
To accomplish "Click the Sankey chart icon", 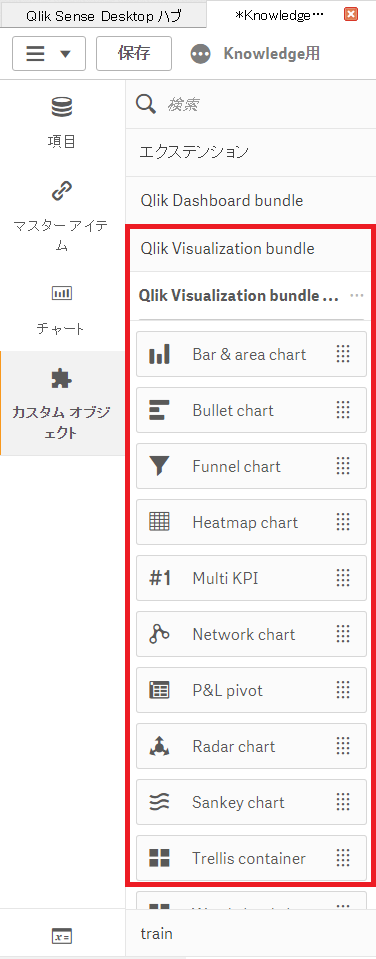I will click(x=159, y=802).
